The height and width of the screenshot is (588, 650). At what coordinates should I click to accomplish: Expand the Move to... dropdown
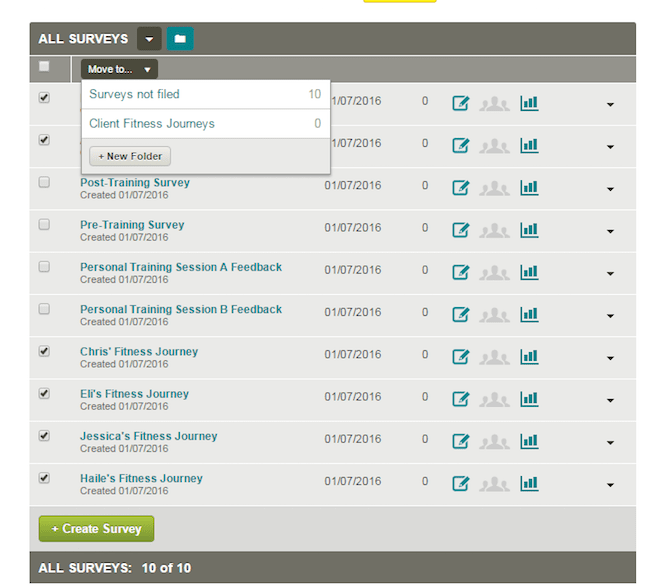point(119,69)
